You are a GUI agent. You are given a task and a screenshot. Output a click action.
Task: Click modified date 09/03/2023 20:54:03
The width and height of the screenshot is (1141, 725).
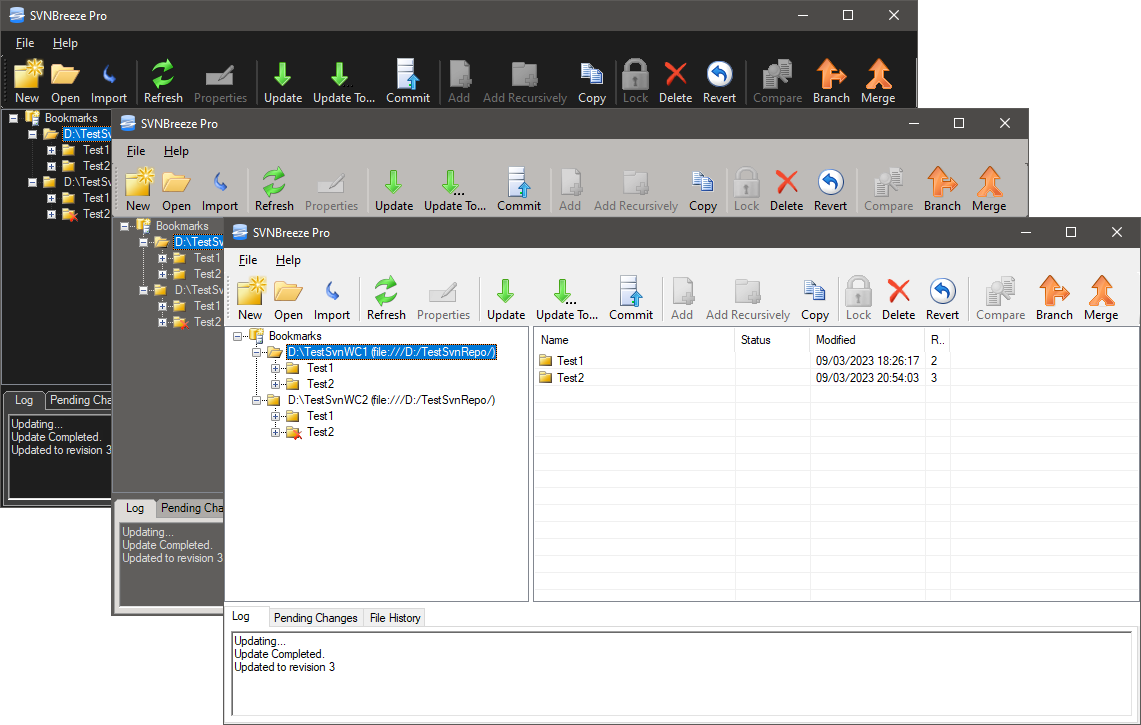(867, 378)
